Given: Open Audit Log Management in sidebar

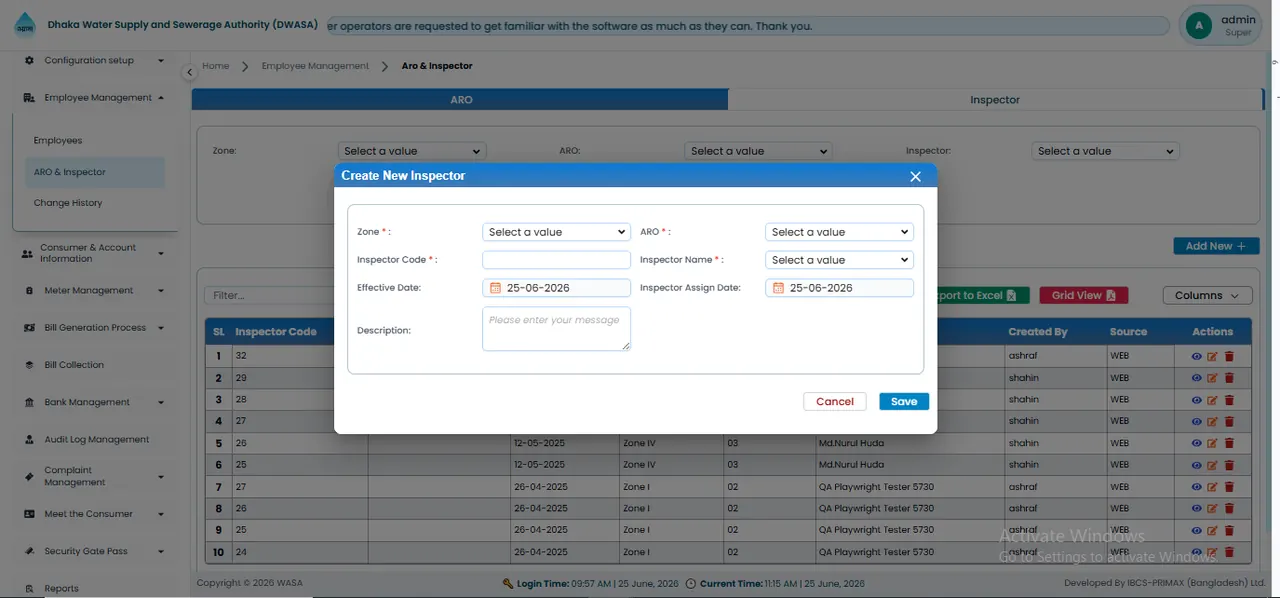Looking at the screenshot, I should [96, 440].
